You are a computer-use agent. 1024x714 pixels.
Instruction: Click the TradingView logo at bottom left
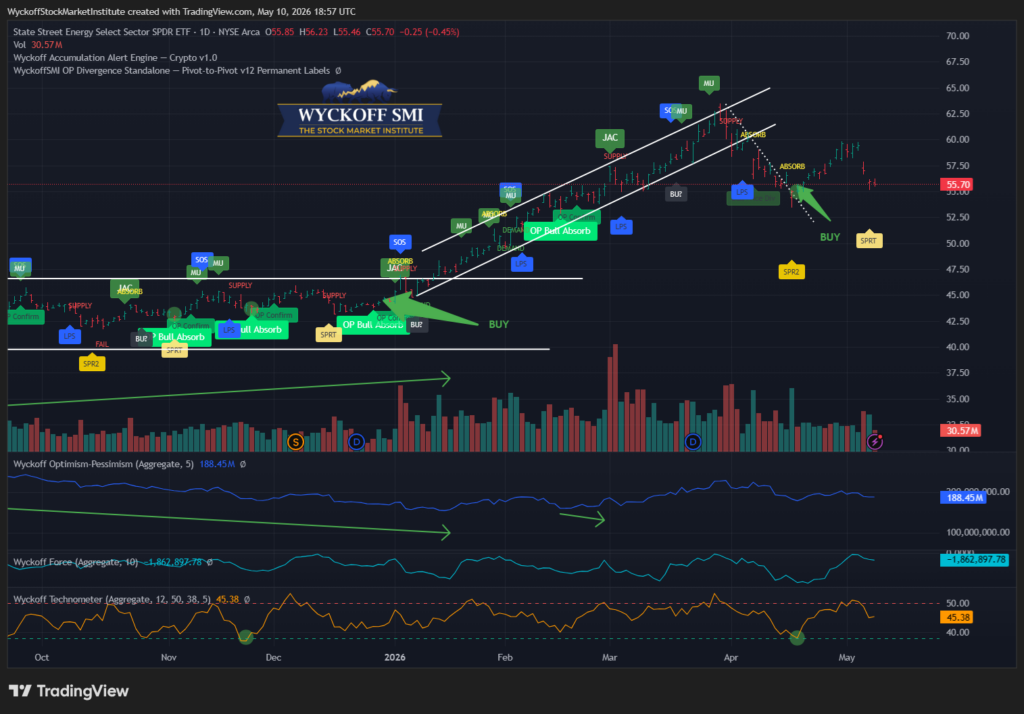pyautogui.click(x=69, y=691)
